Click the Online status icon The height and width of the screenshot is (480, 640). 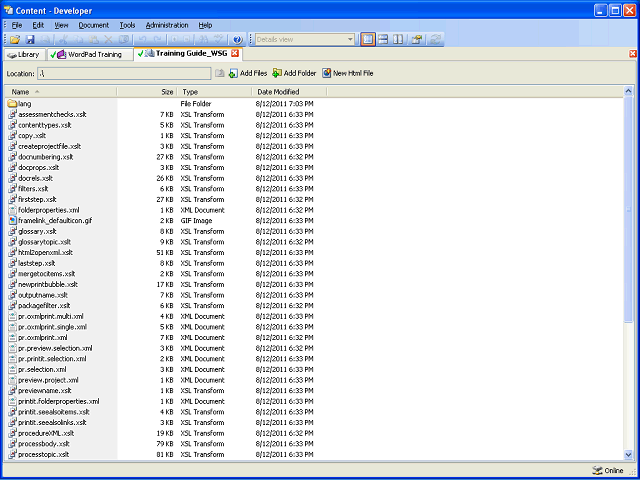(597, 470)
